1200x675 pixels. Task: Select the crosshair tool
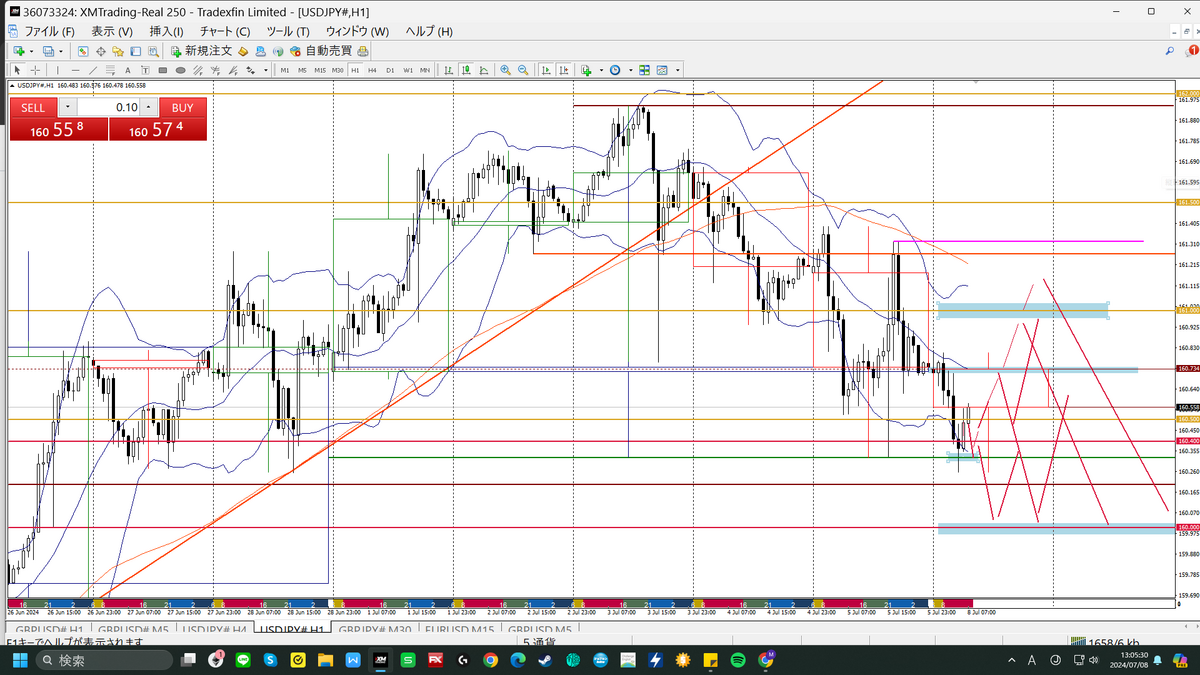click(x=35, y=70)
